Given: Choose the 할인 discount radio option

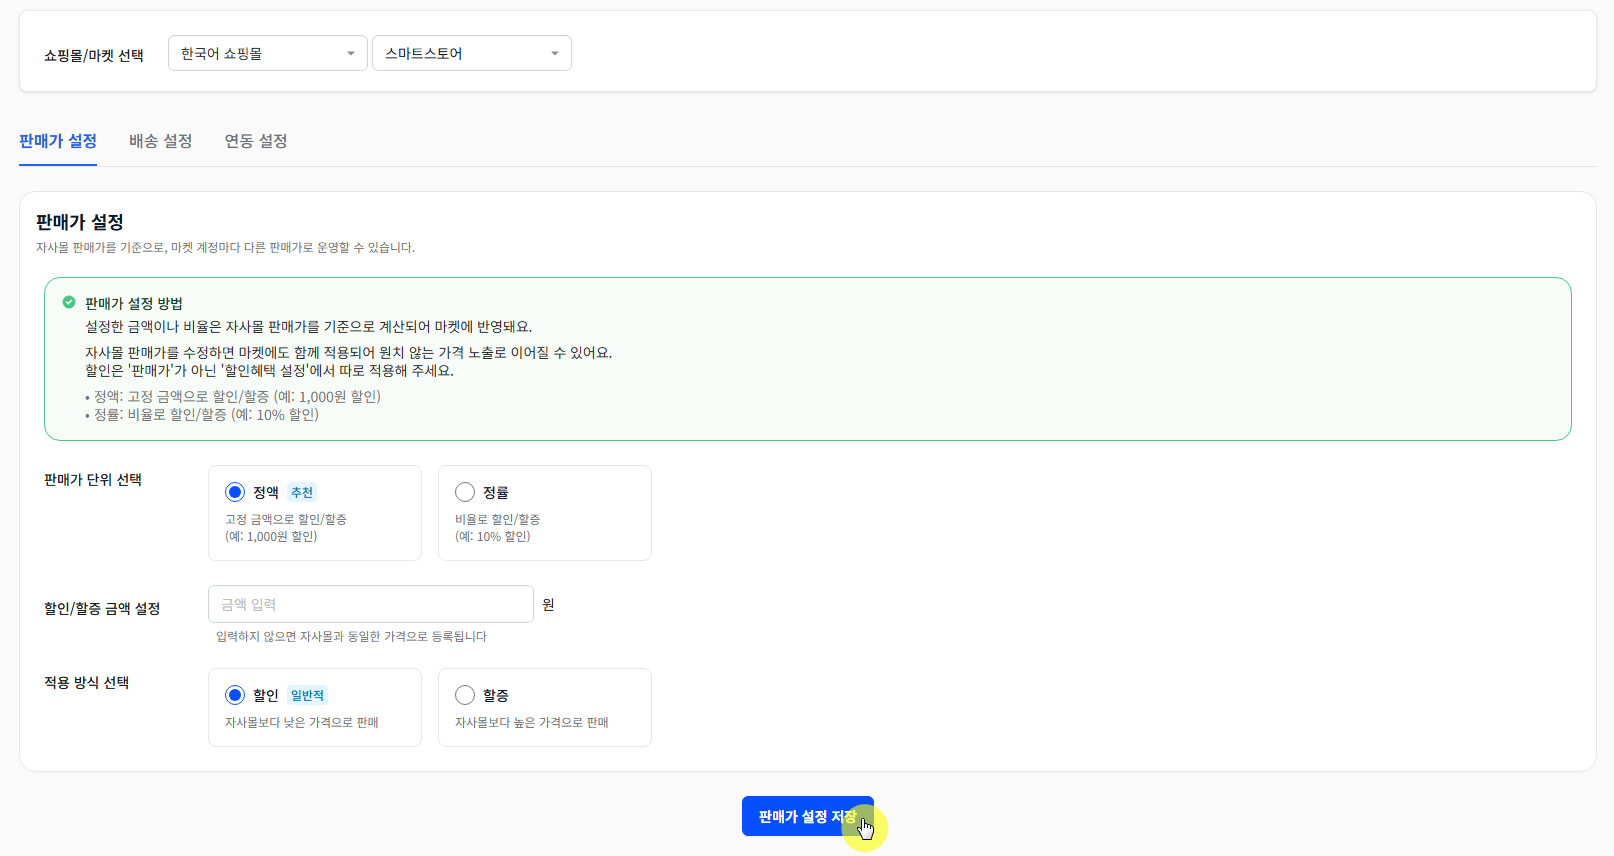Looking at the screenshot, I should tap(235, 695).
